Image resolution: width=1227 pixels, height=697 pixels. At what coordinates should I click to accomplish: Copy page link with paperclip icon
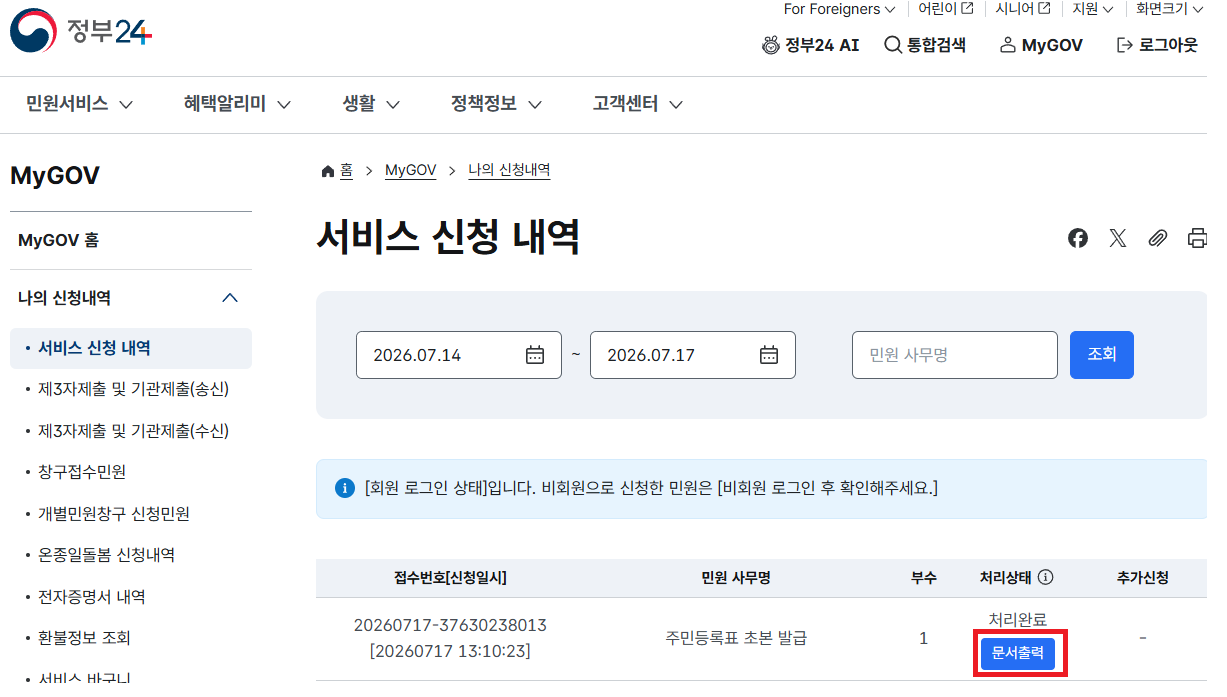[1157, 238]
